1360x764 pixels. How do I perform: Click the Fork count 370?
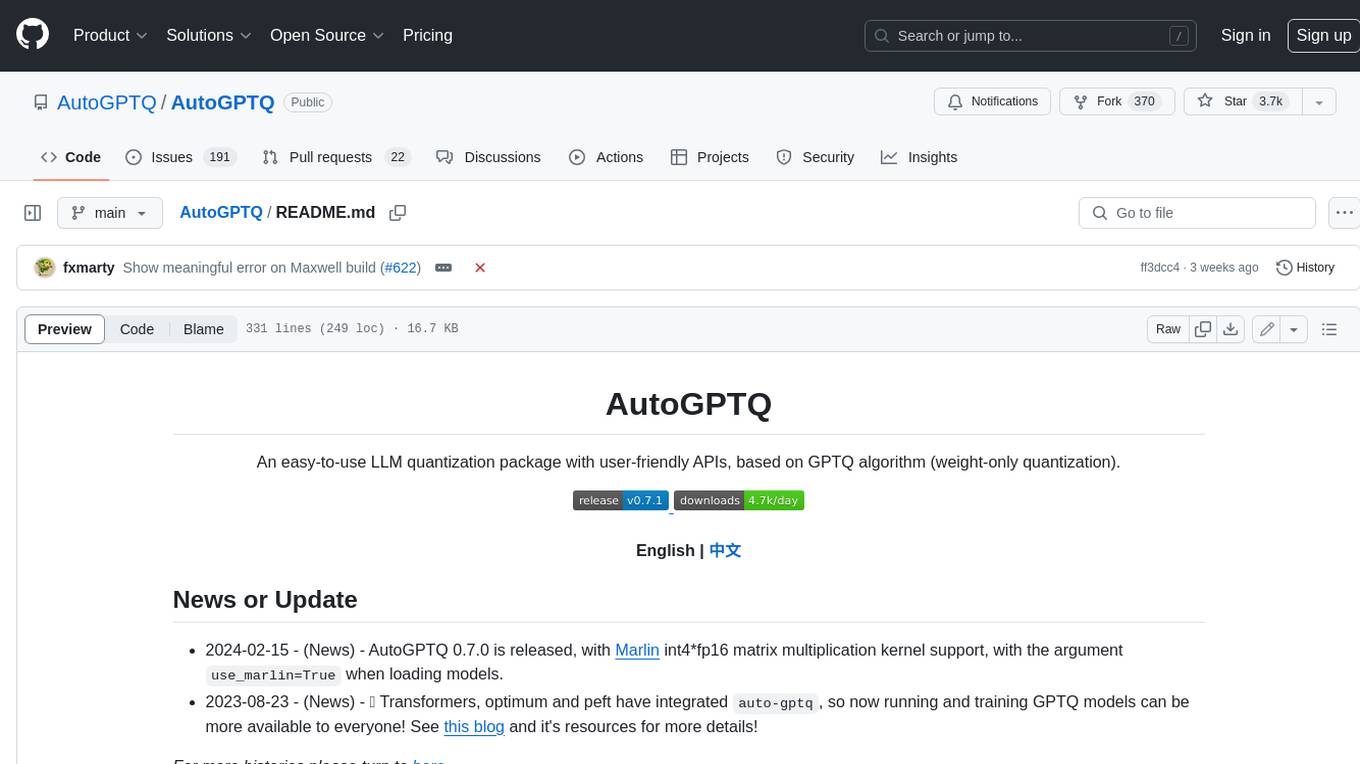coord(1144,101)
